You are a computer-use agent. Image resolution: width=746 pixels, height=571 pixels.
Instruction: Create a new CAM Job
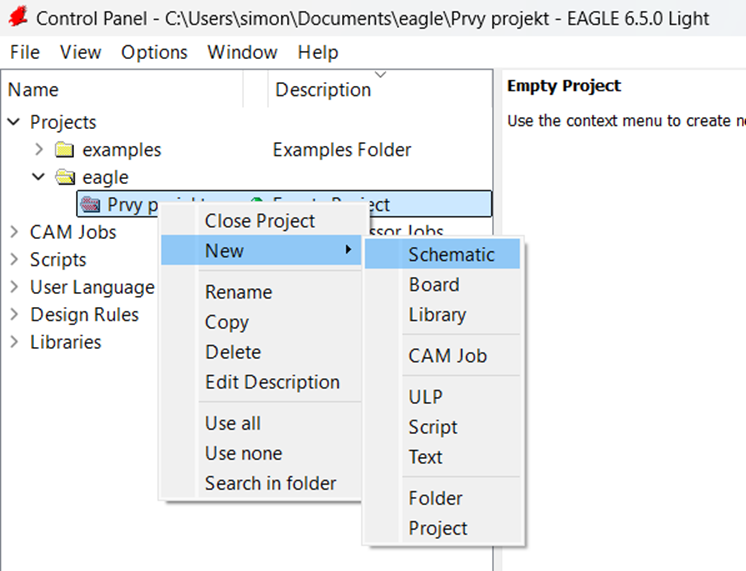442,356
